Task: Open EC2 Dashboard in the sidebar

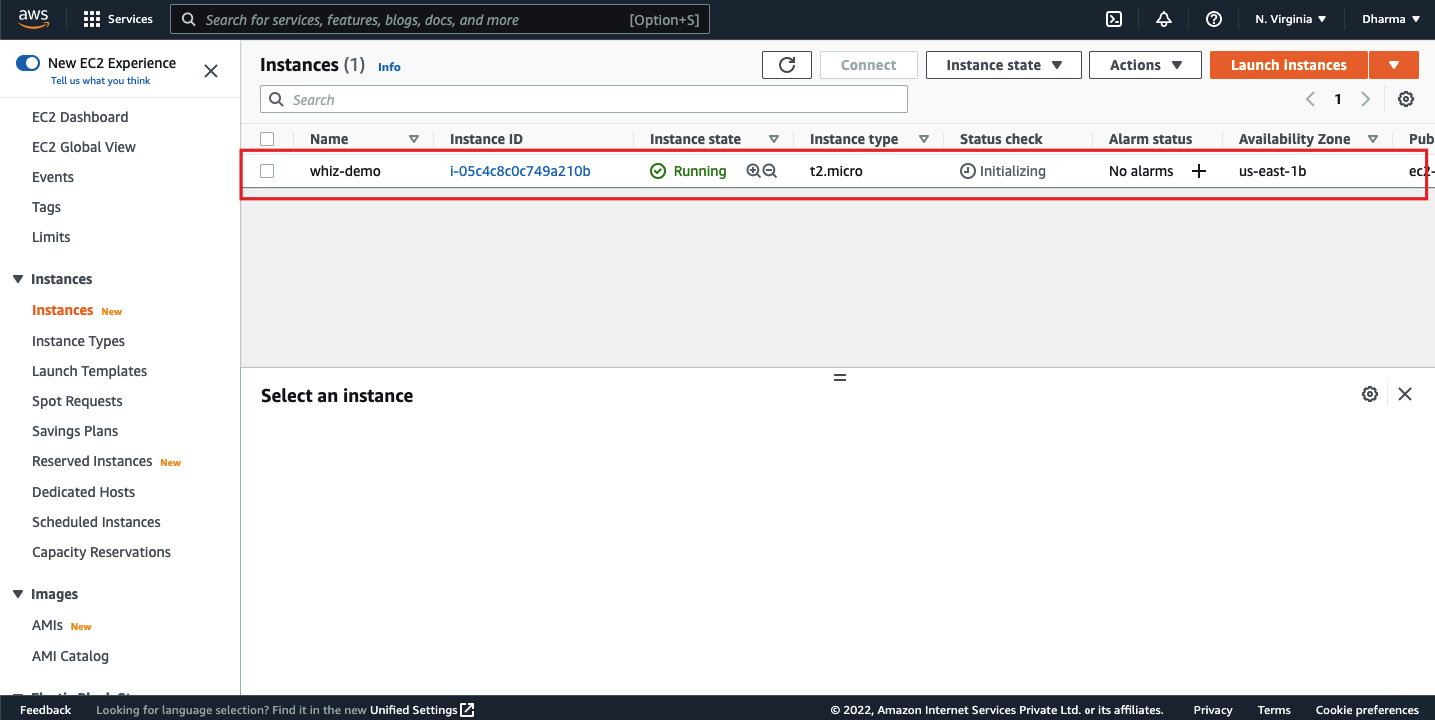Action: pos(80,117)
